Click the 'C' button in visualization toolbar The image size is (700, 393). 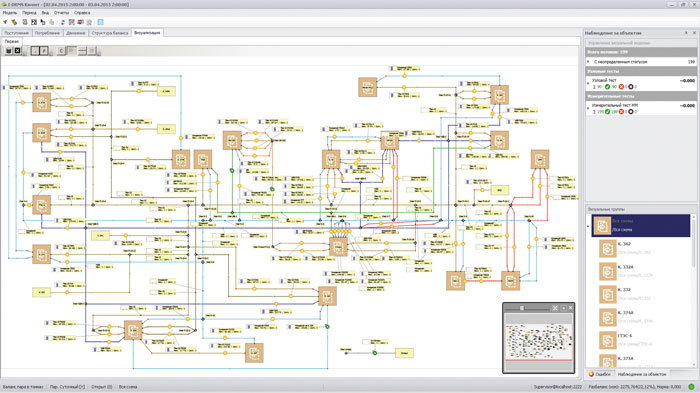(x=61, y=51)
